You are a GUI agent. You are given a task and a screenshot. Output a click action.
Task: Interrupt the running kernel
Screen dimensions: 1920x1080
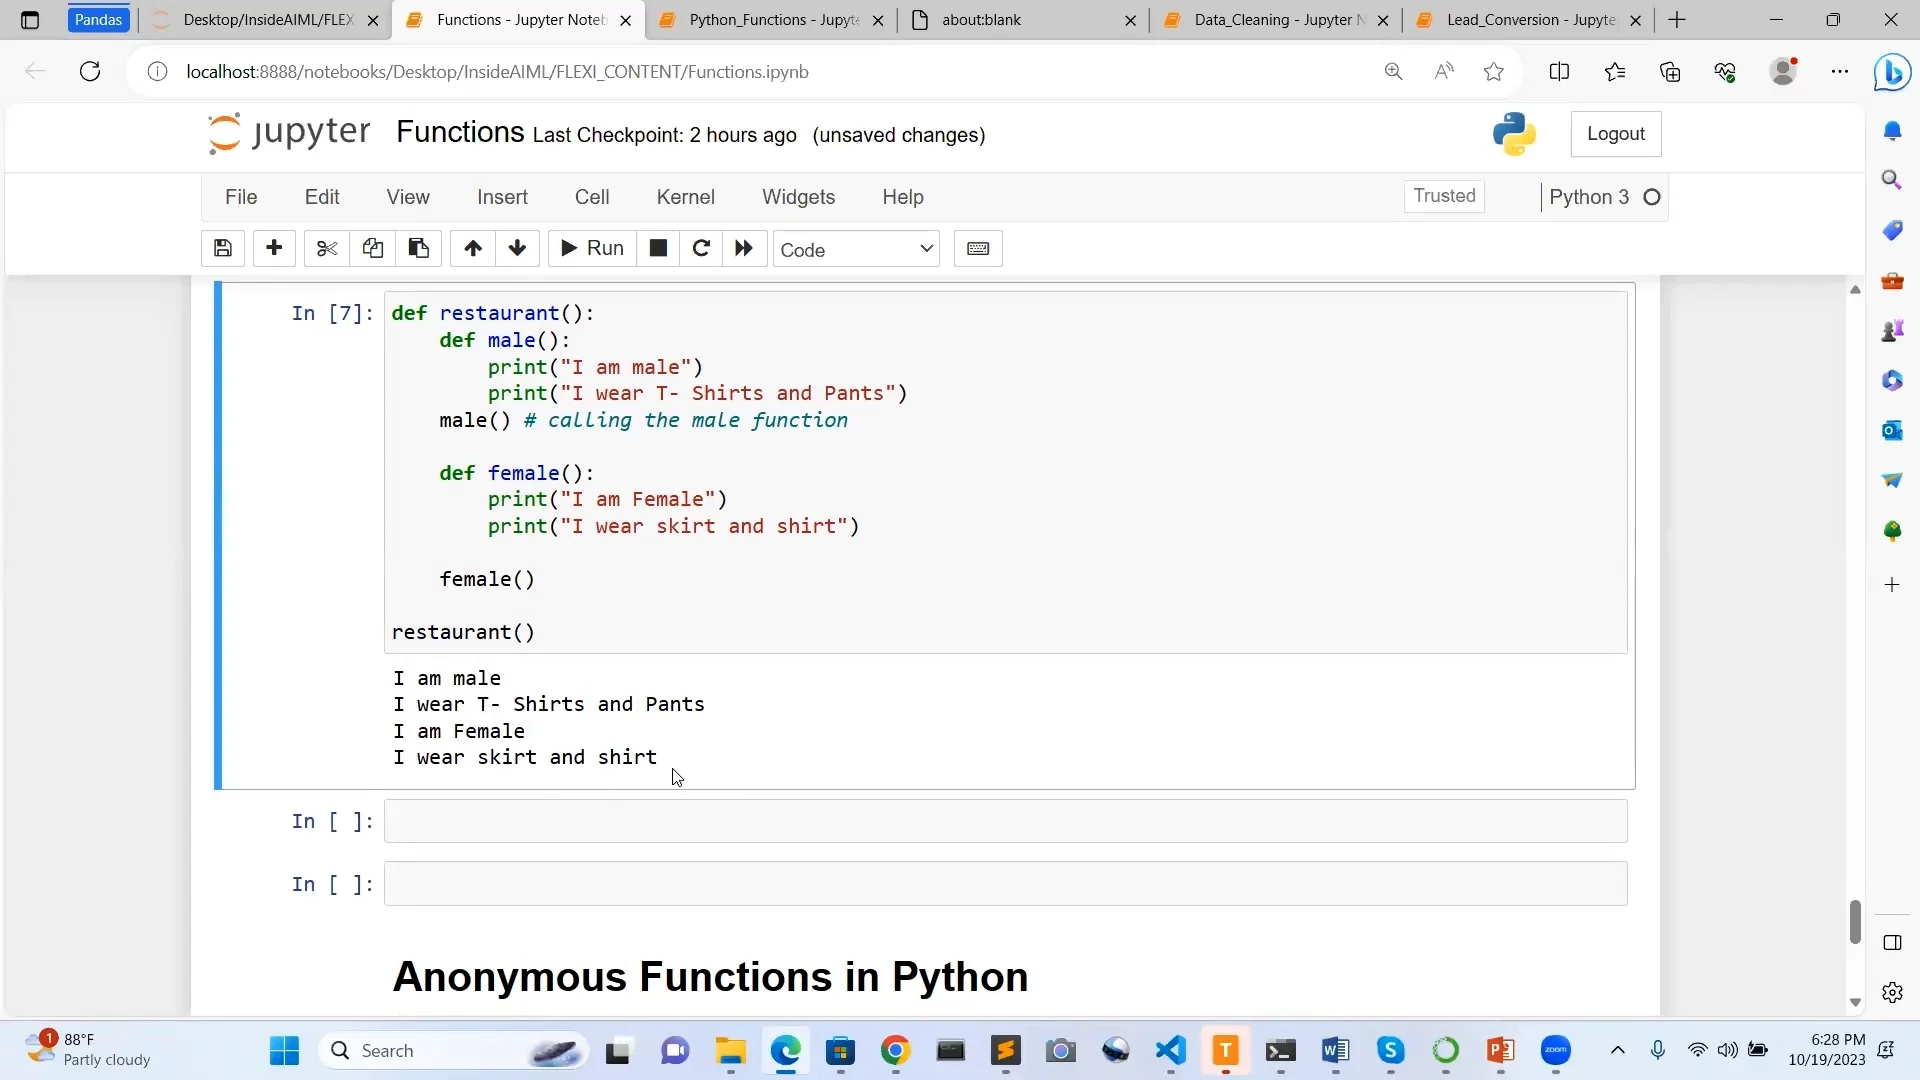[x=658, y=248]
